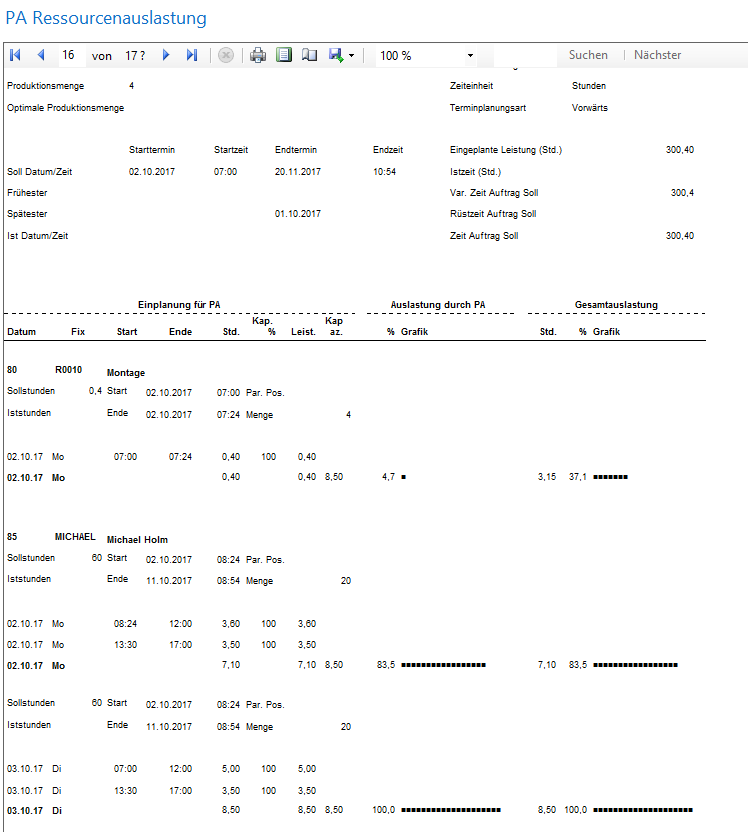This screenshot has width=748, height=832.
Task: Click Eingeplante Leistung (Std.) label
Action: point(506,150)
